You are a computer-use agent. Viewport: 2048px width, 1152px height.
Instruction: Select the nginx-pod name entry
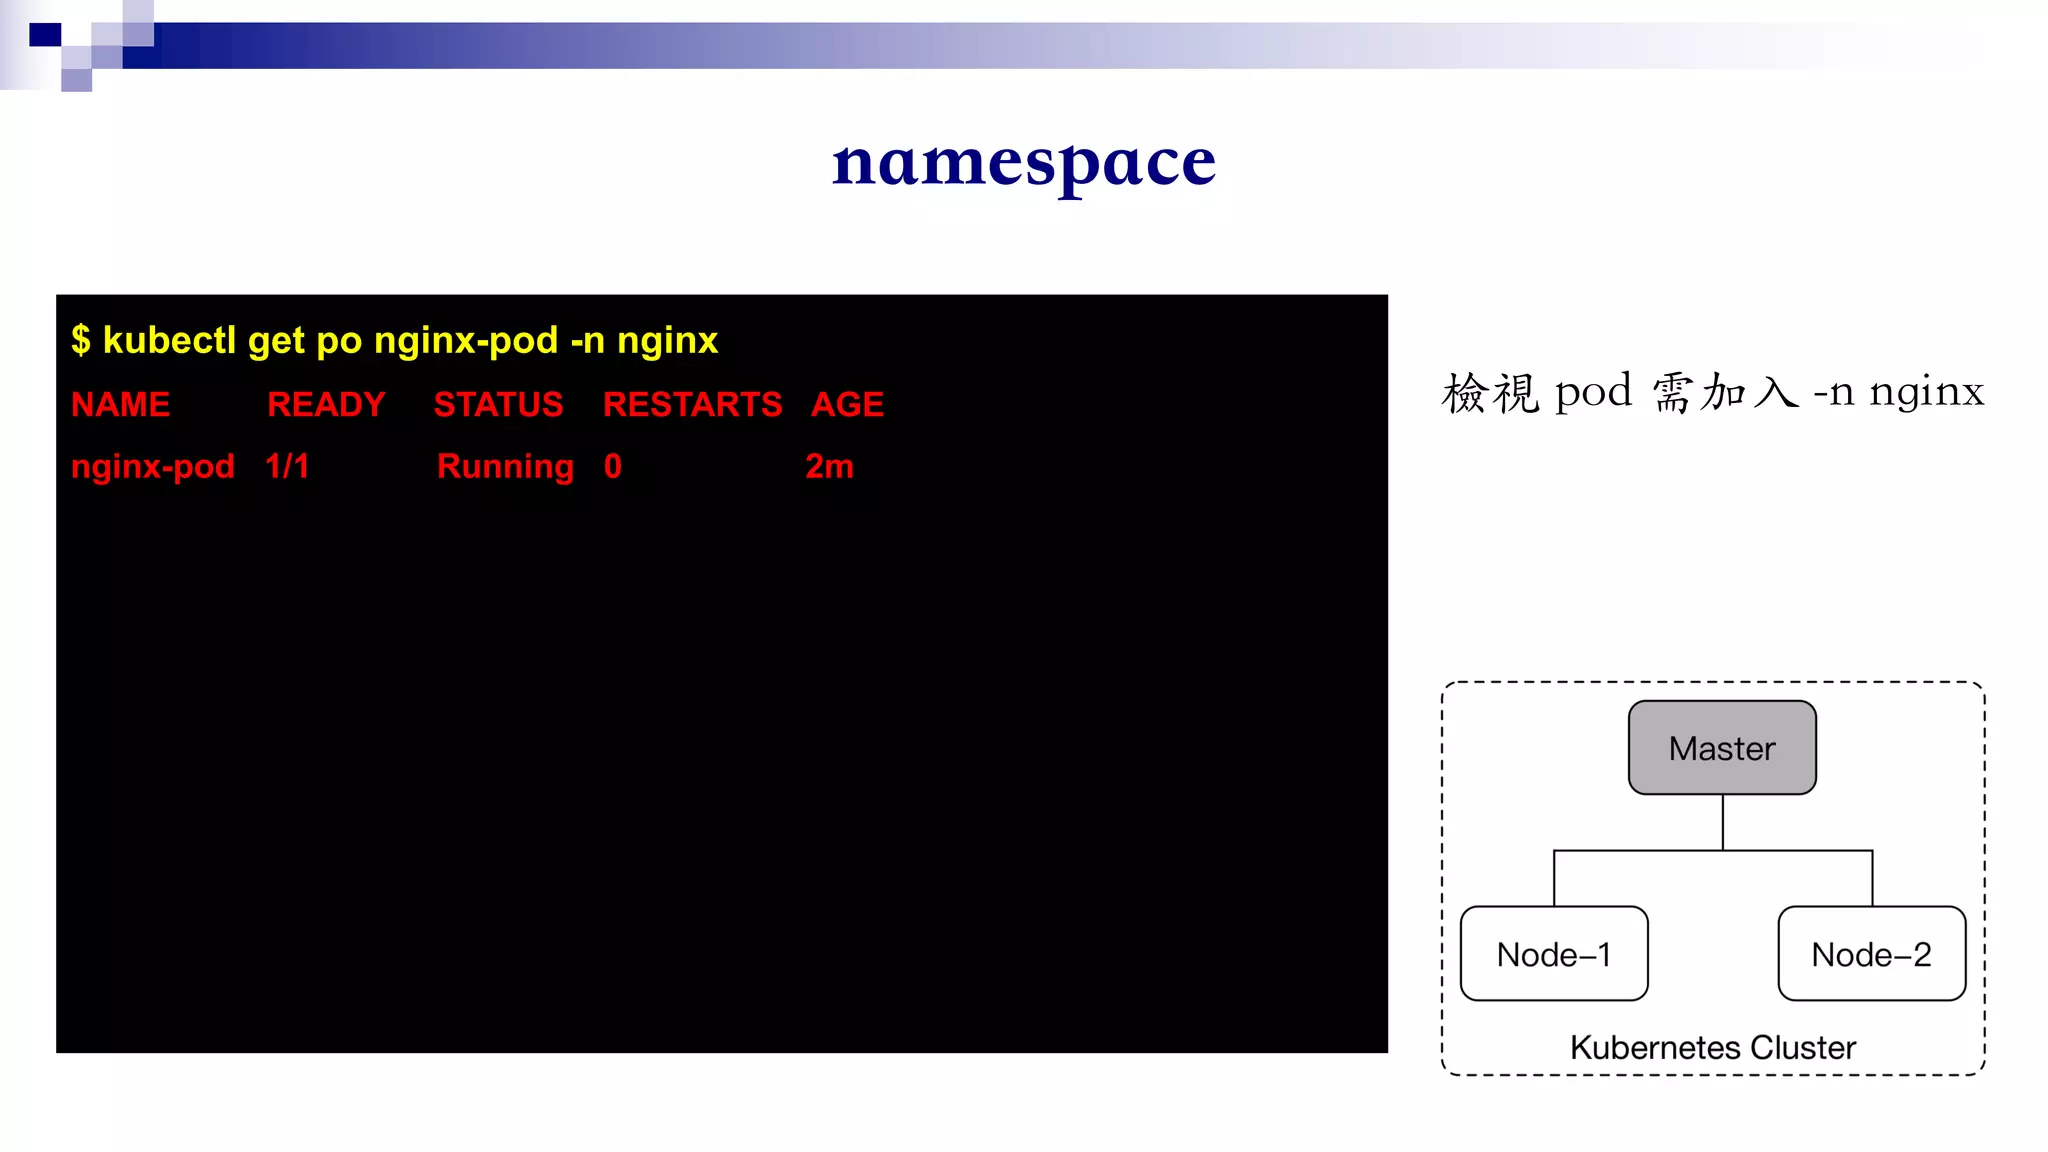click(152, 466)
